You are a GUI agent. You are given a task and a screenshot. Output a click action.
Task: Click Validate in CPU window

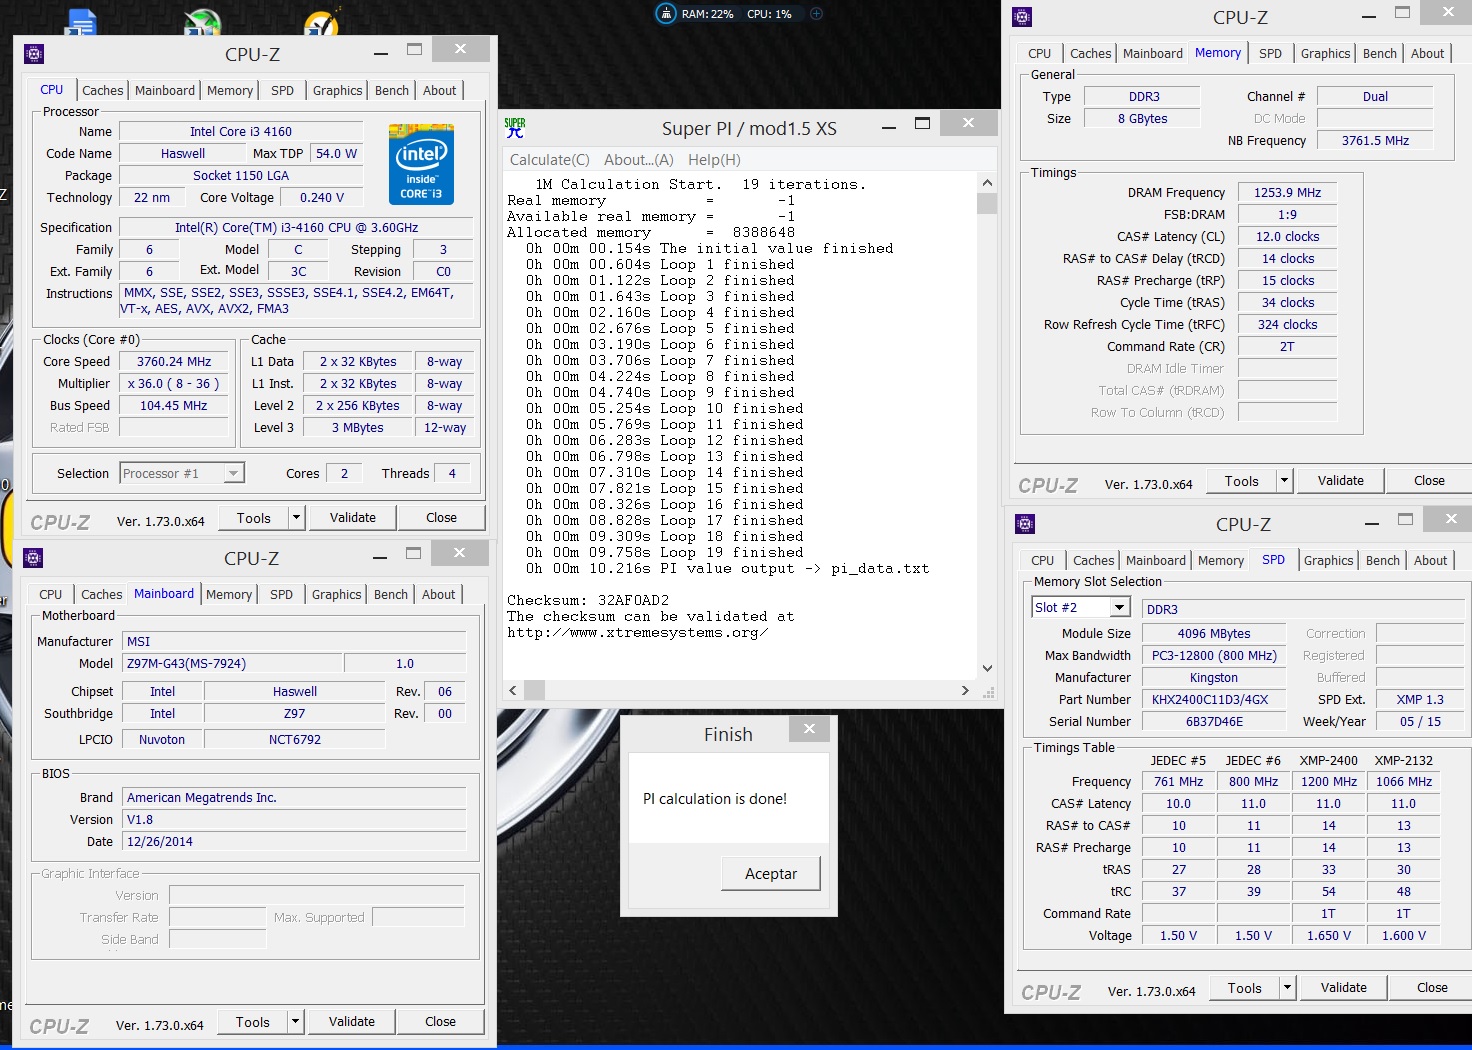tap(353, 518)
